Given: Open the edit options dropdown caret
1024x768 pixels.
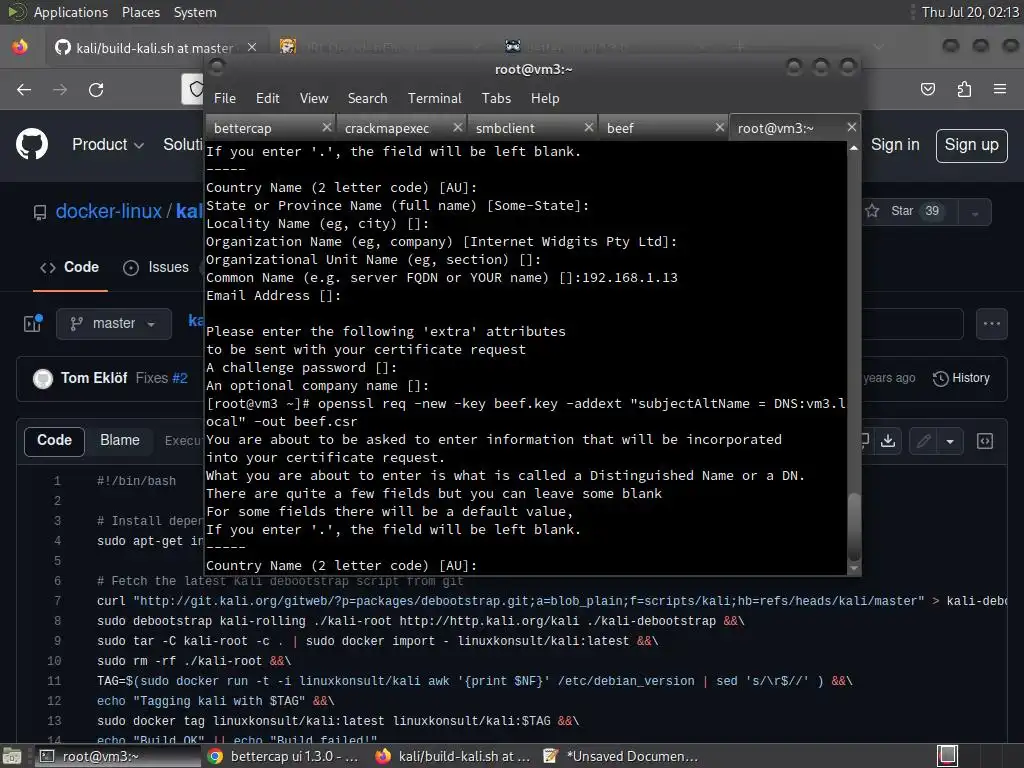Looking at the screenshot, I should tap(950, 441).
